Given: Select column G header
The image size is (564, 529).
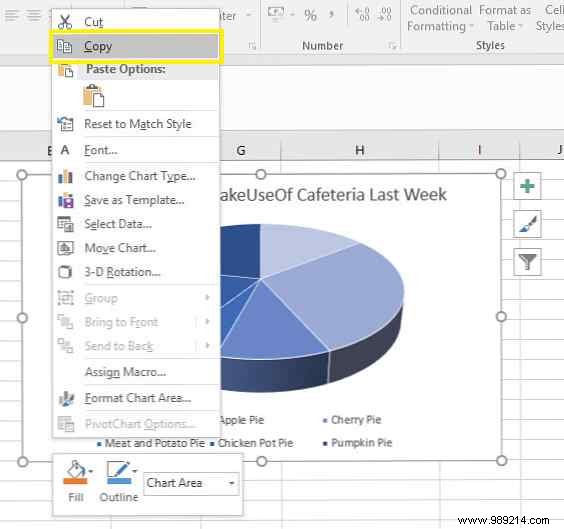Looking at the screenshot, I should (250, 150).
